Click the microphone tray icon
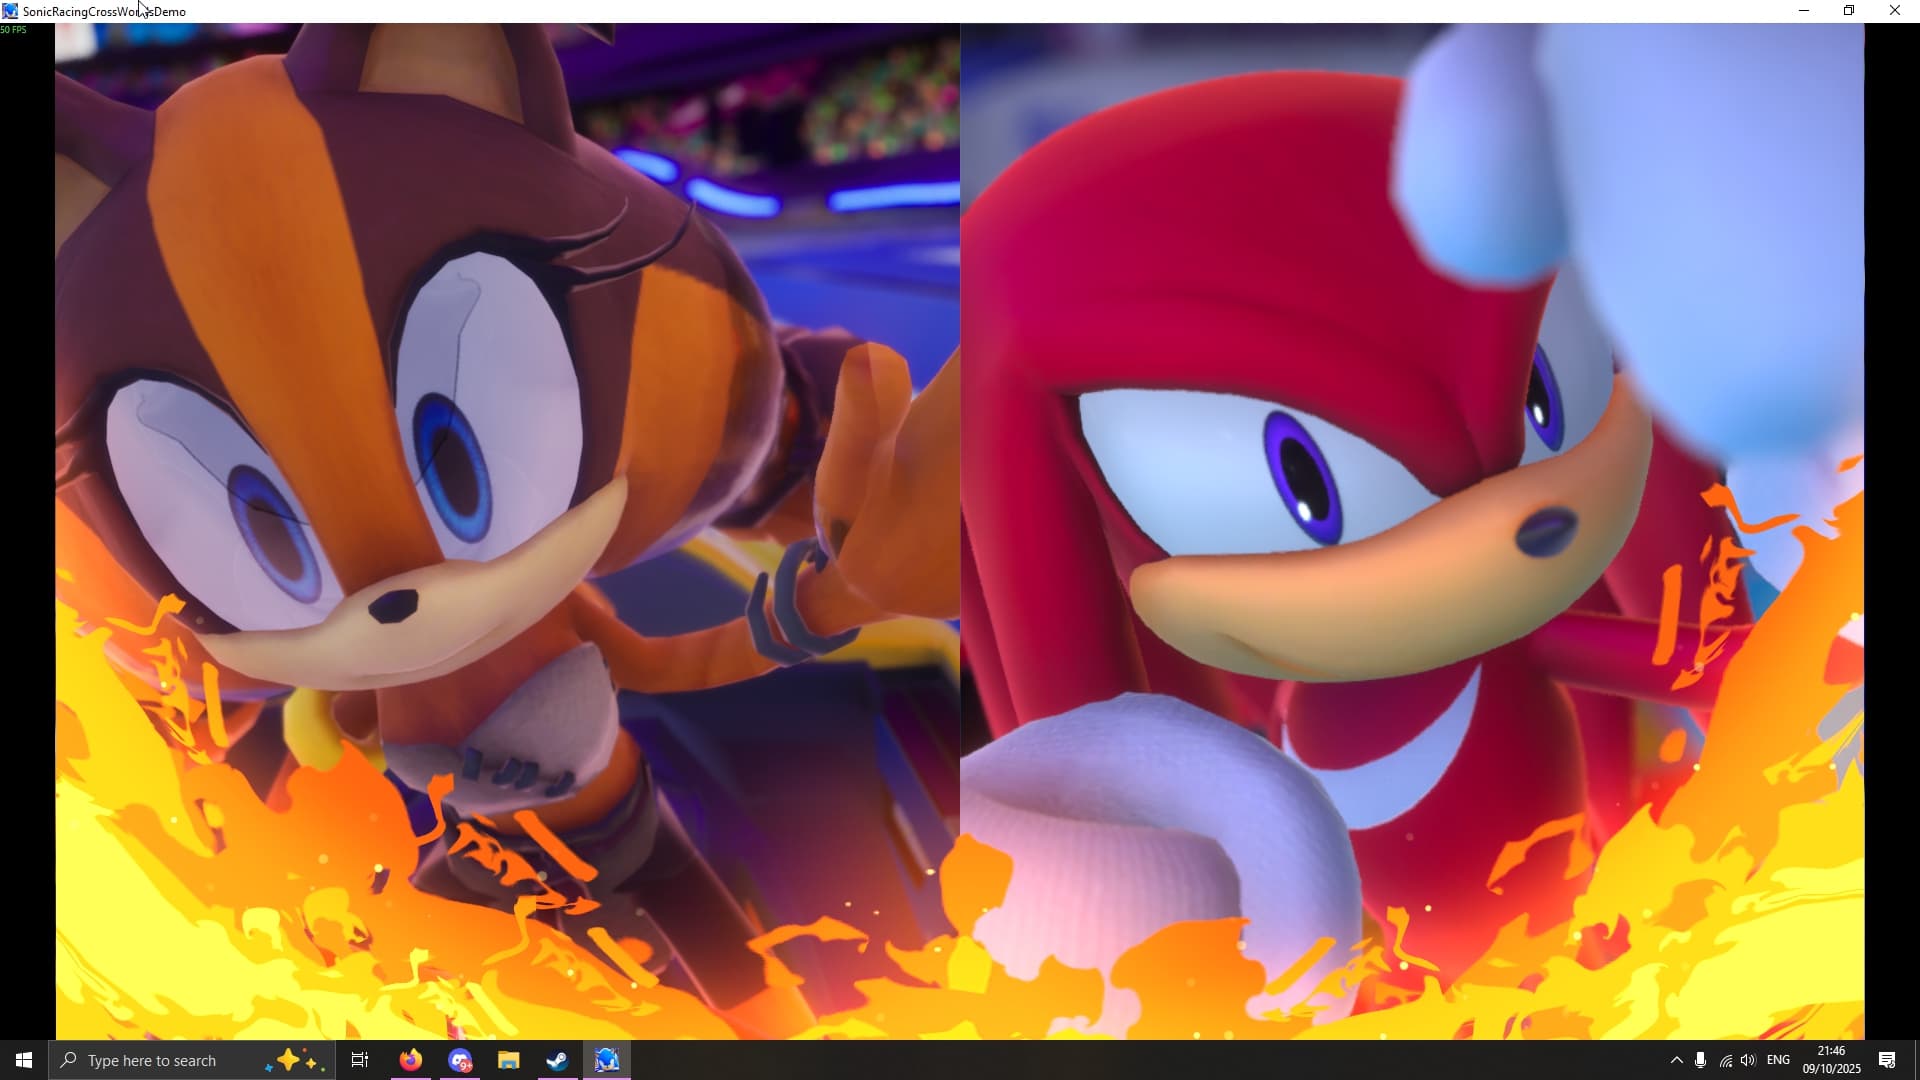The image size is (1920, 1080). tap(1700, 1060)
